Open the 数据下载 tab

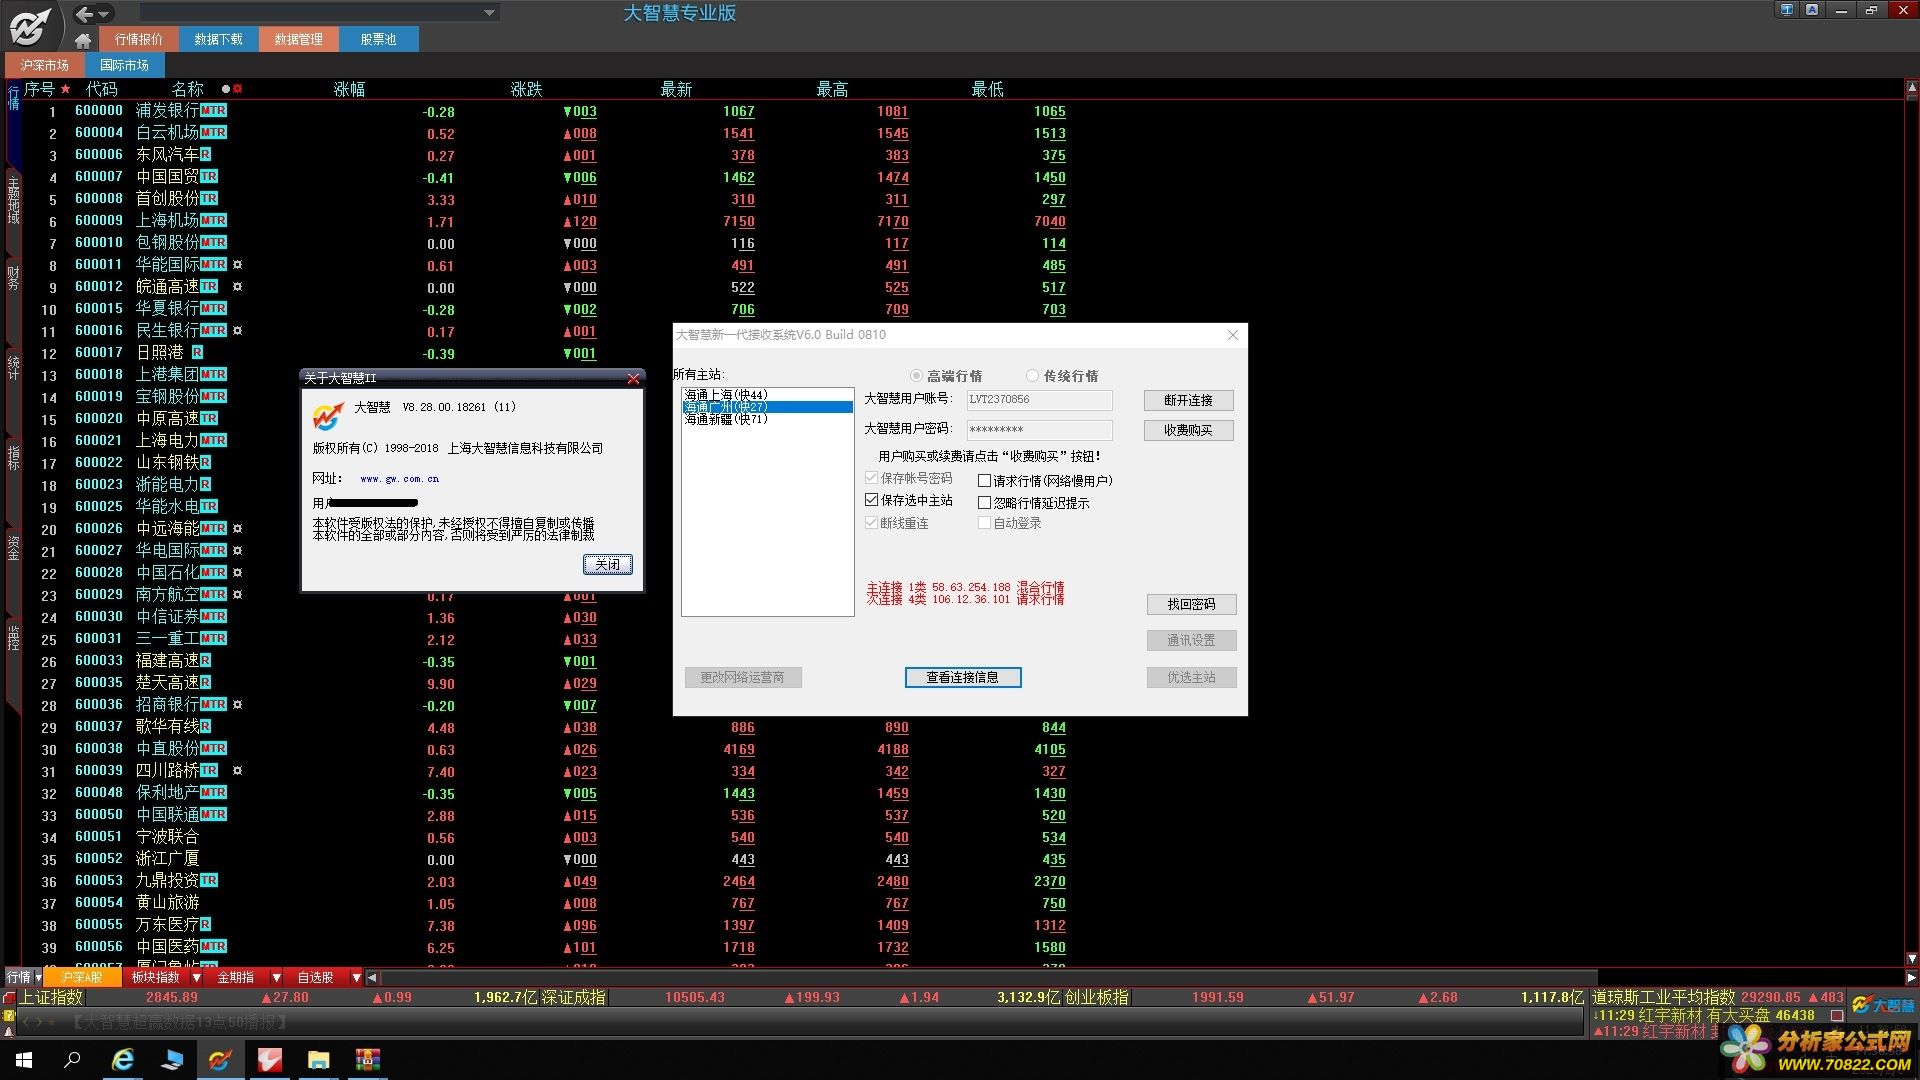point(218,39)
